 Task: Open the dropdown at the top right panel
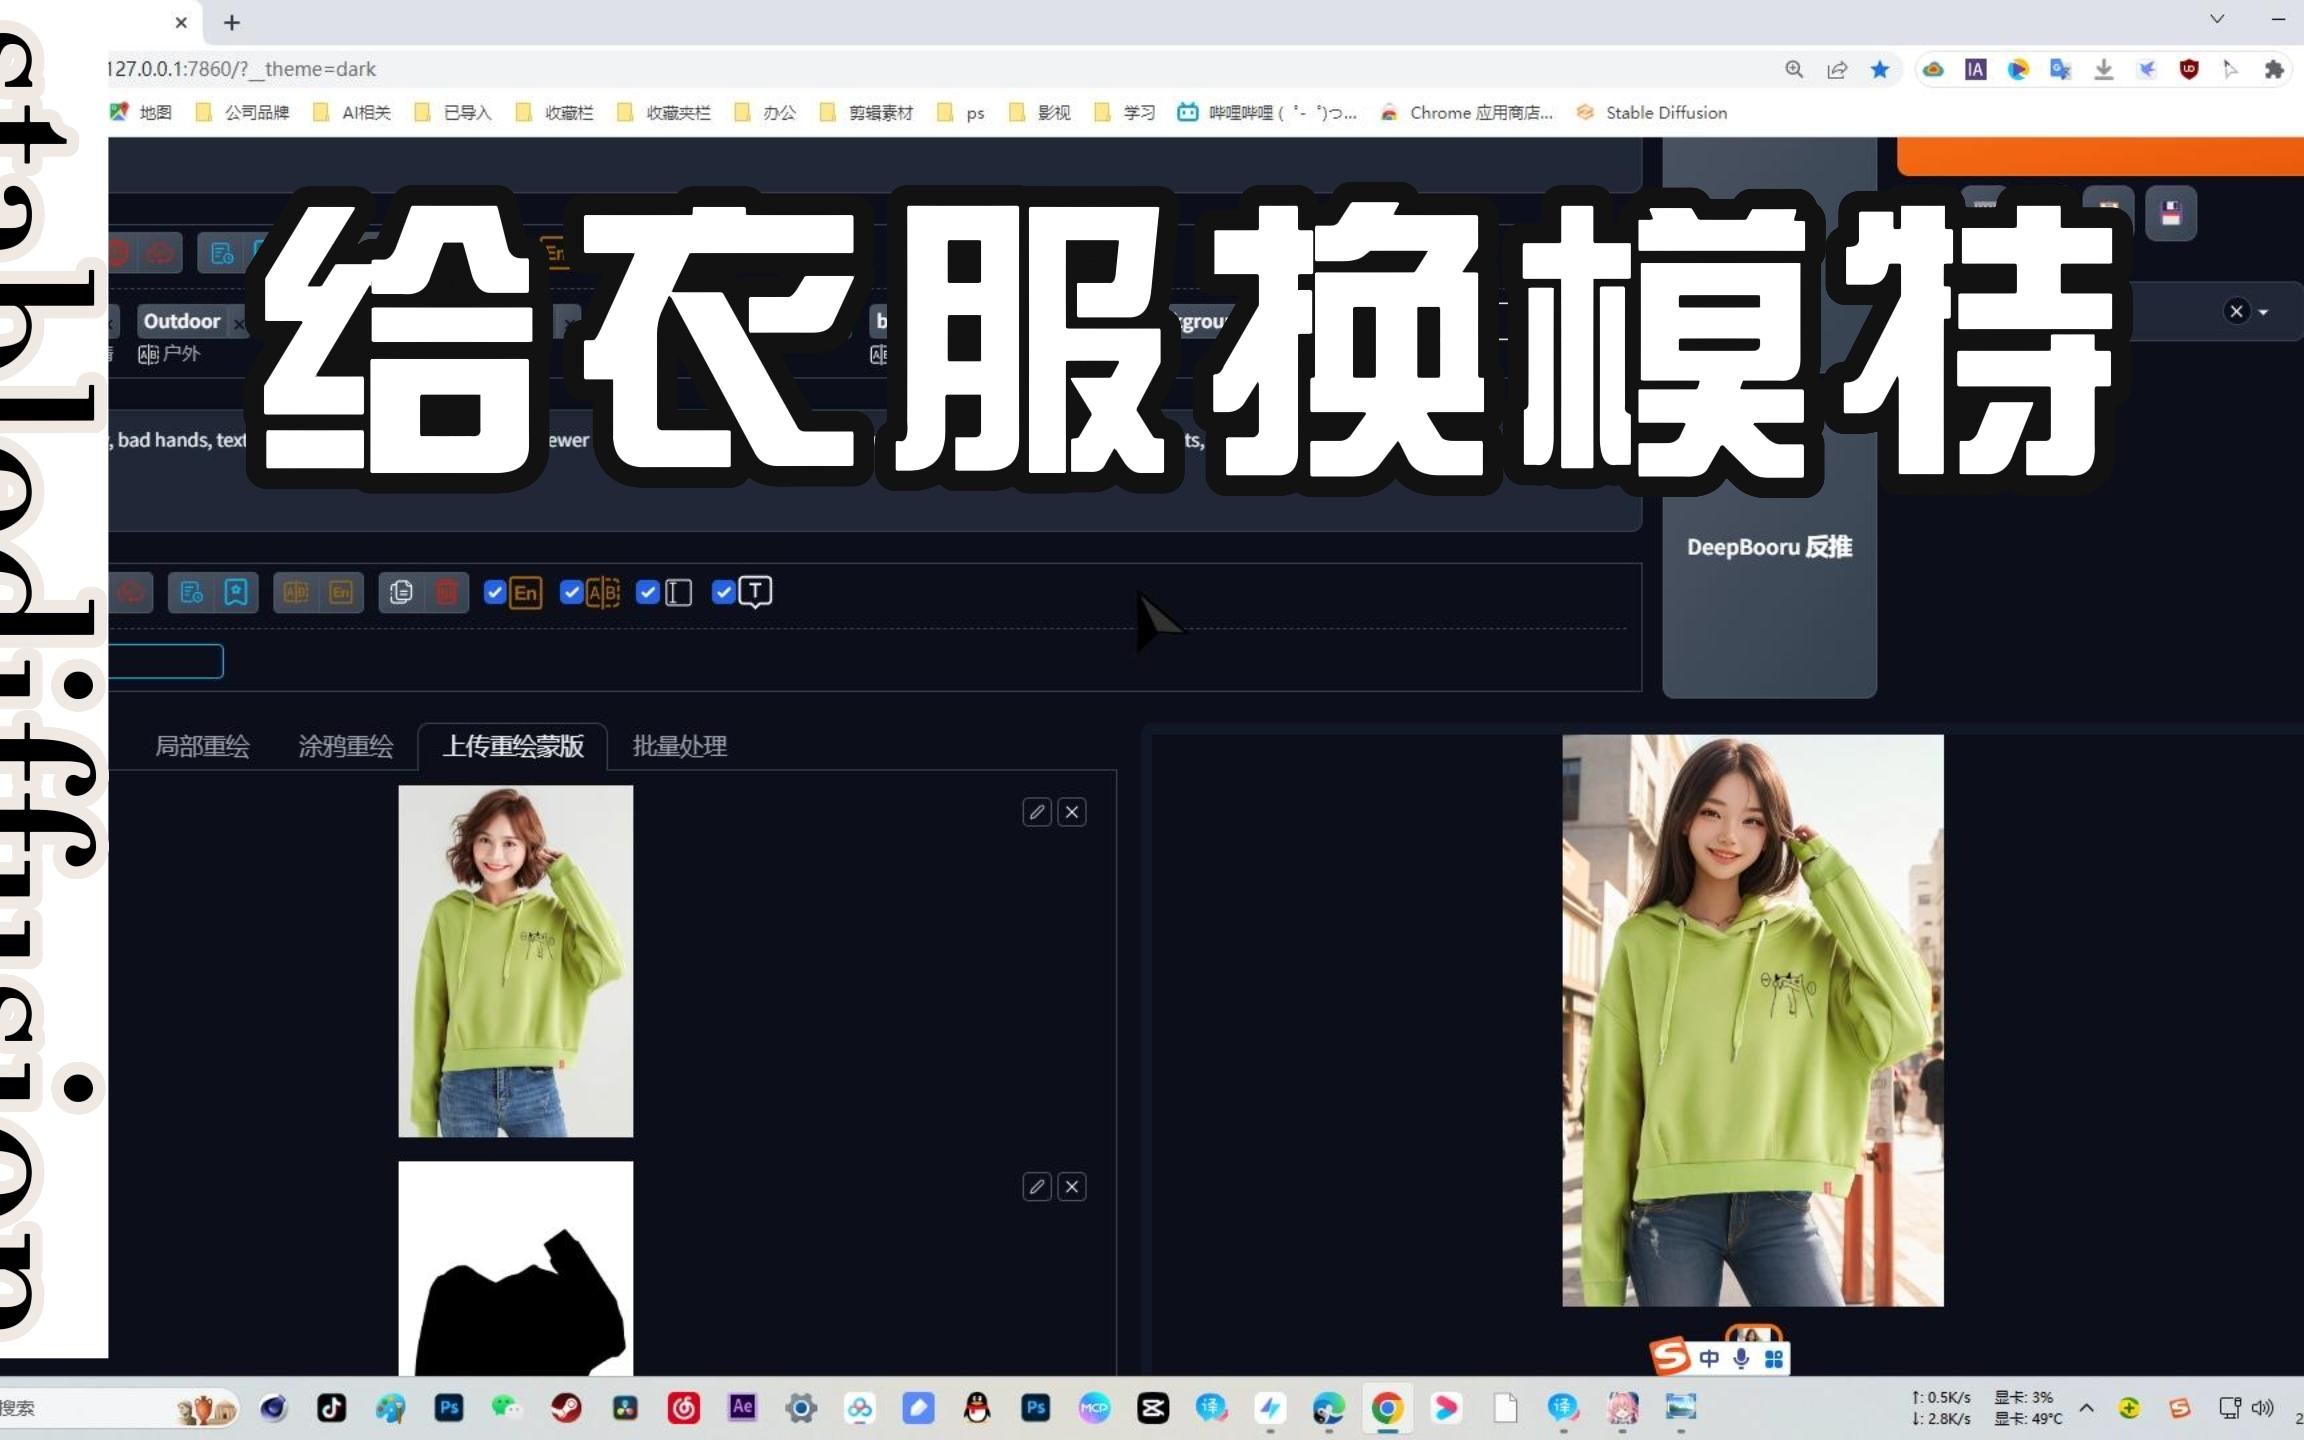2264,311
